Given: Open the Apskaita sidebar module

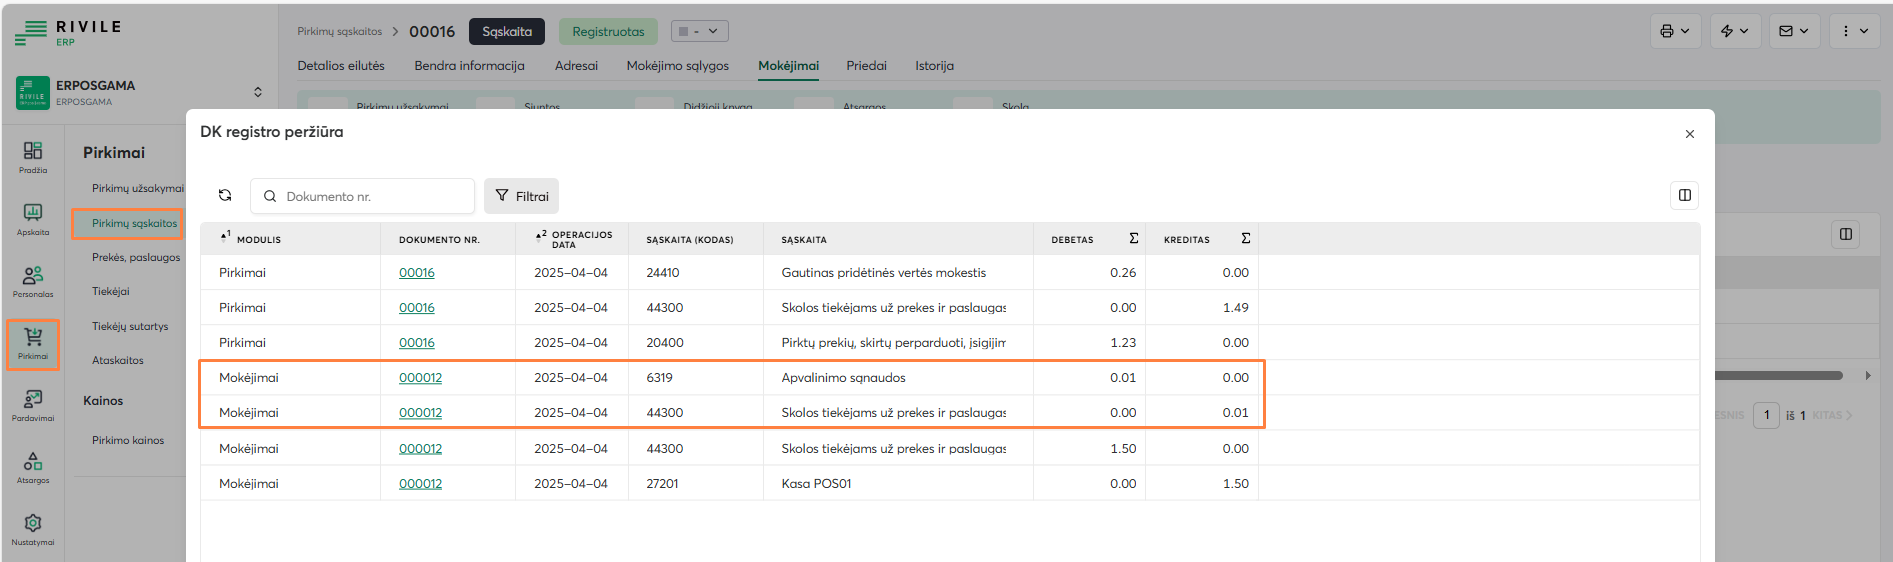Looking at the screenshot, I should (33, 218).
